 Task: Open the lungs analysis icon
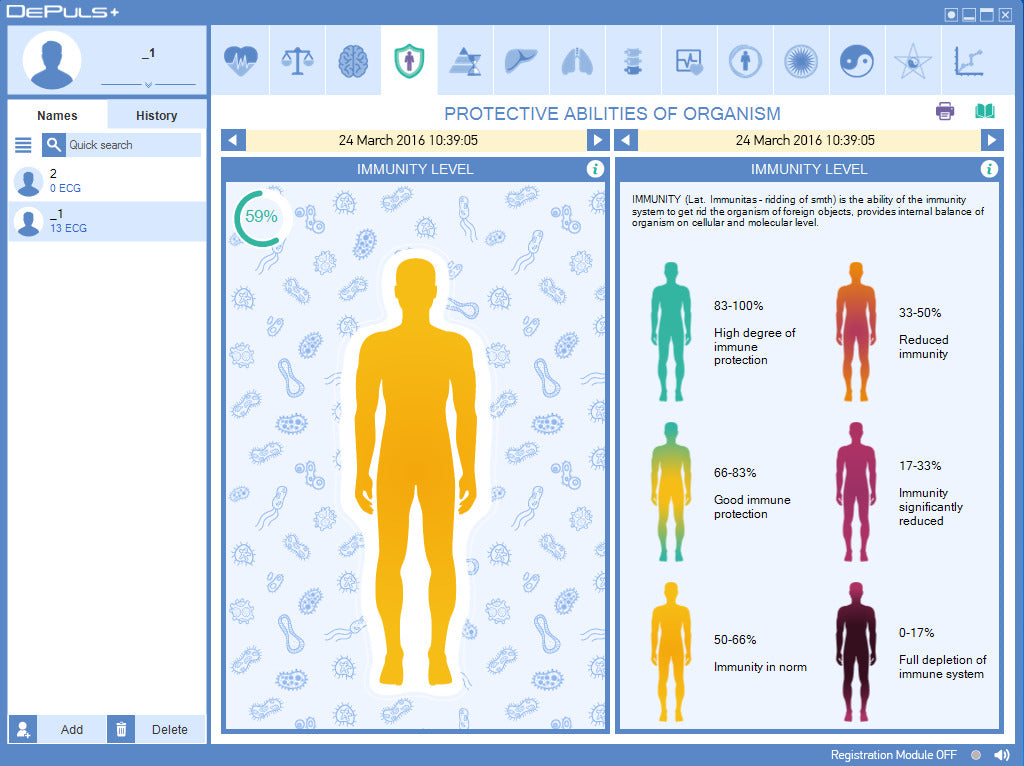tap(576, 61)
